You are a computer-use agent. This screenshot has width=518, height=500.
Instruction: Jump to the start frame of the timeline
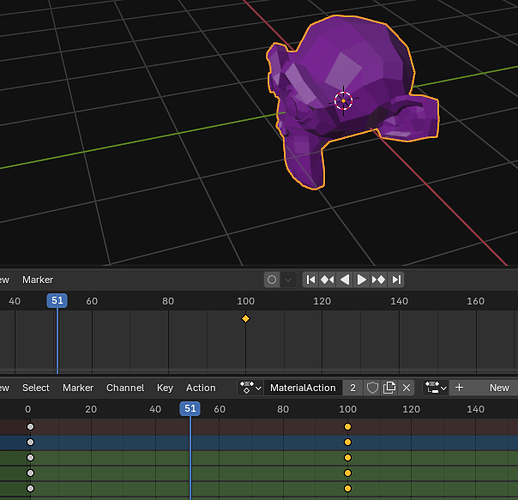pyautogui.click(x=310, y=280)
